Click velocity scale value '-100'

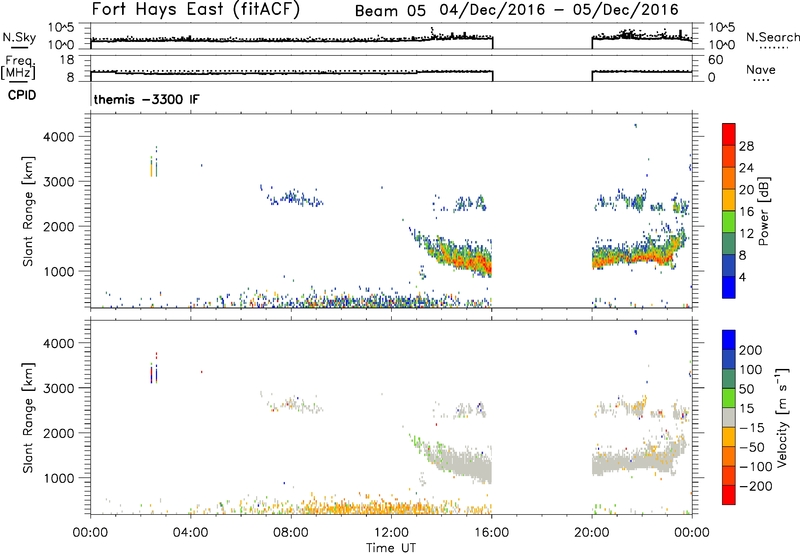(x=756, y=467)
